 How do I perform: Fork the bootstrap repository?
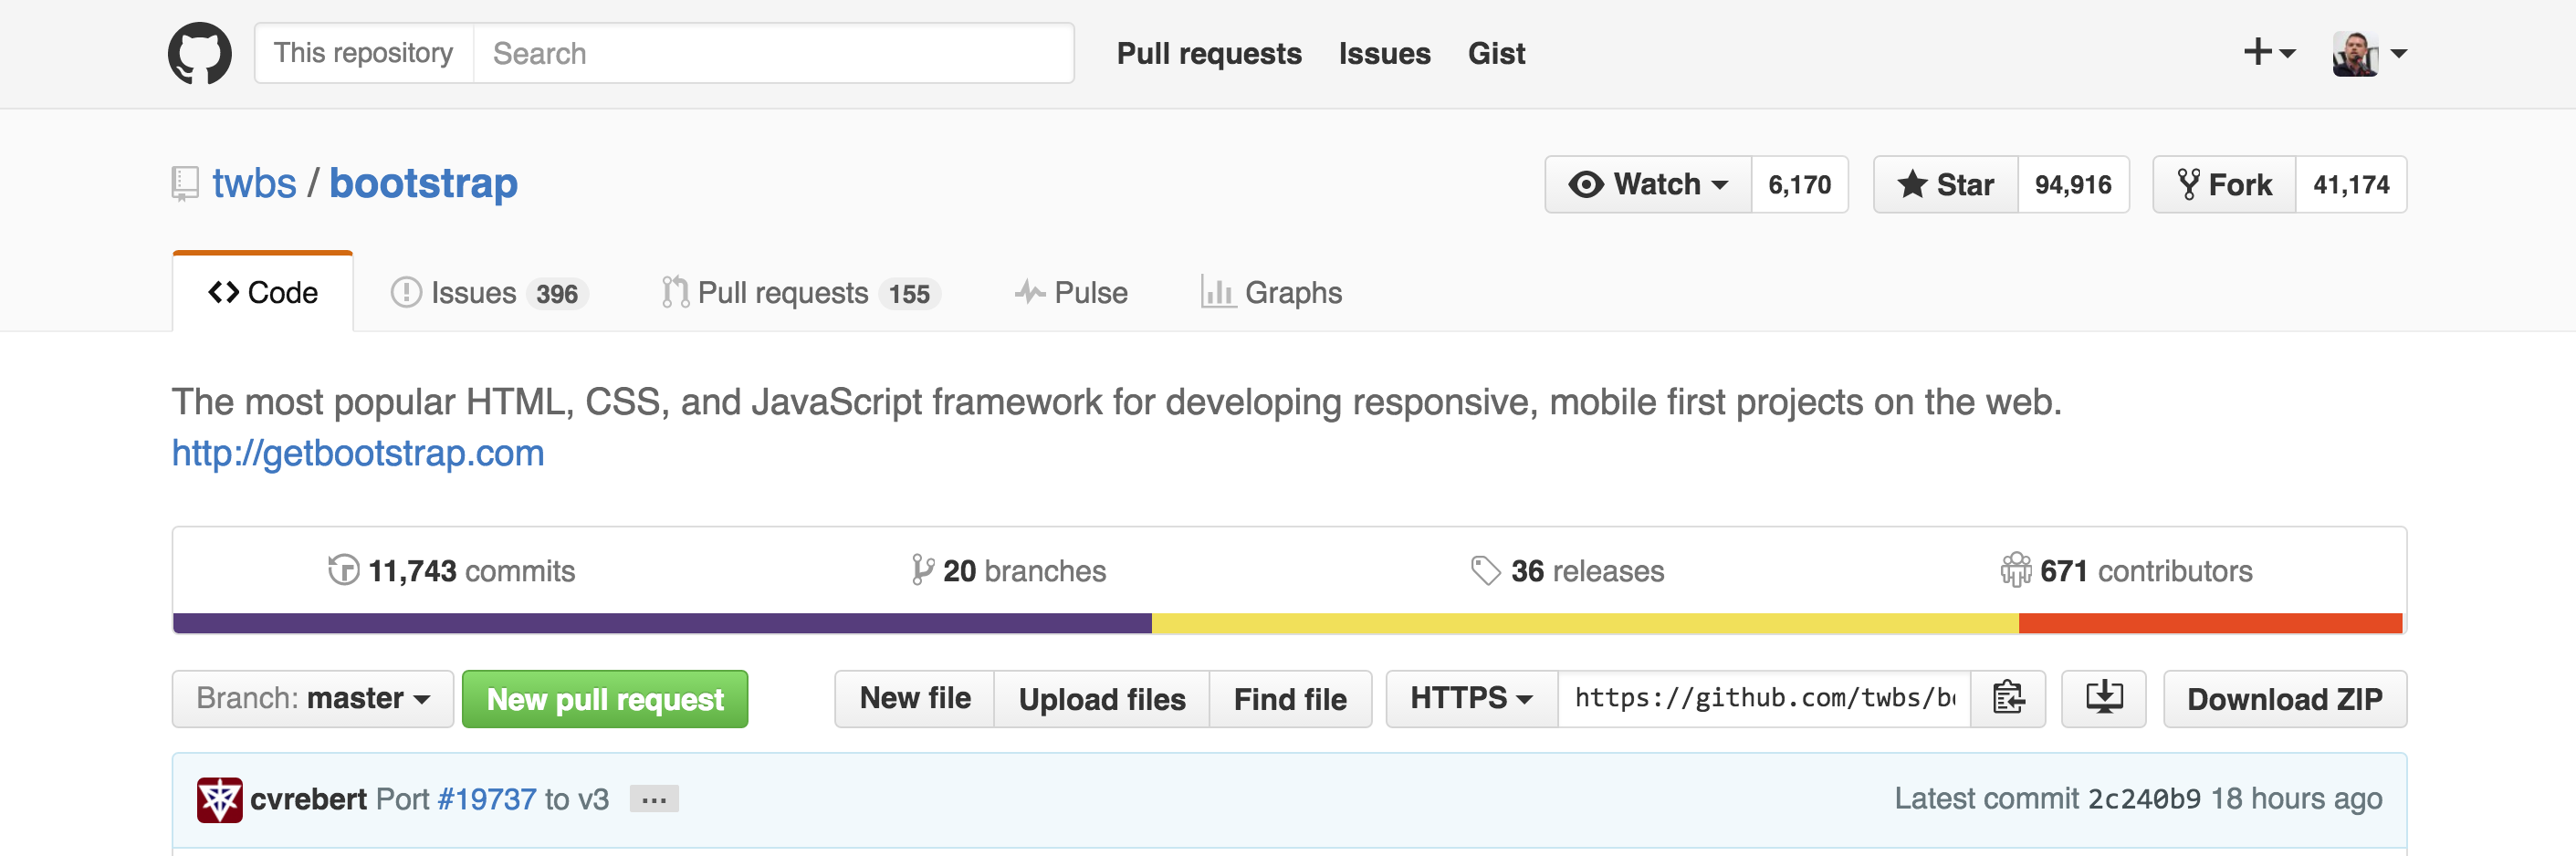coord(2224,184)
